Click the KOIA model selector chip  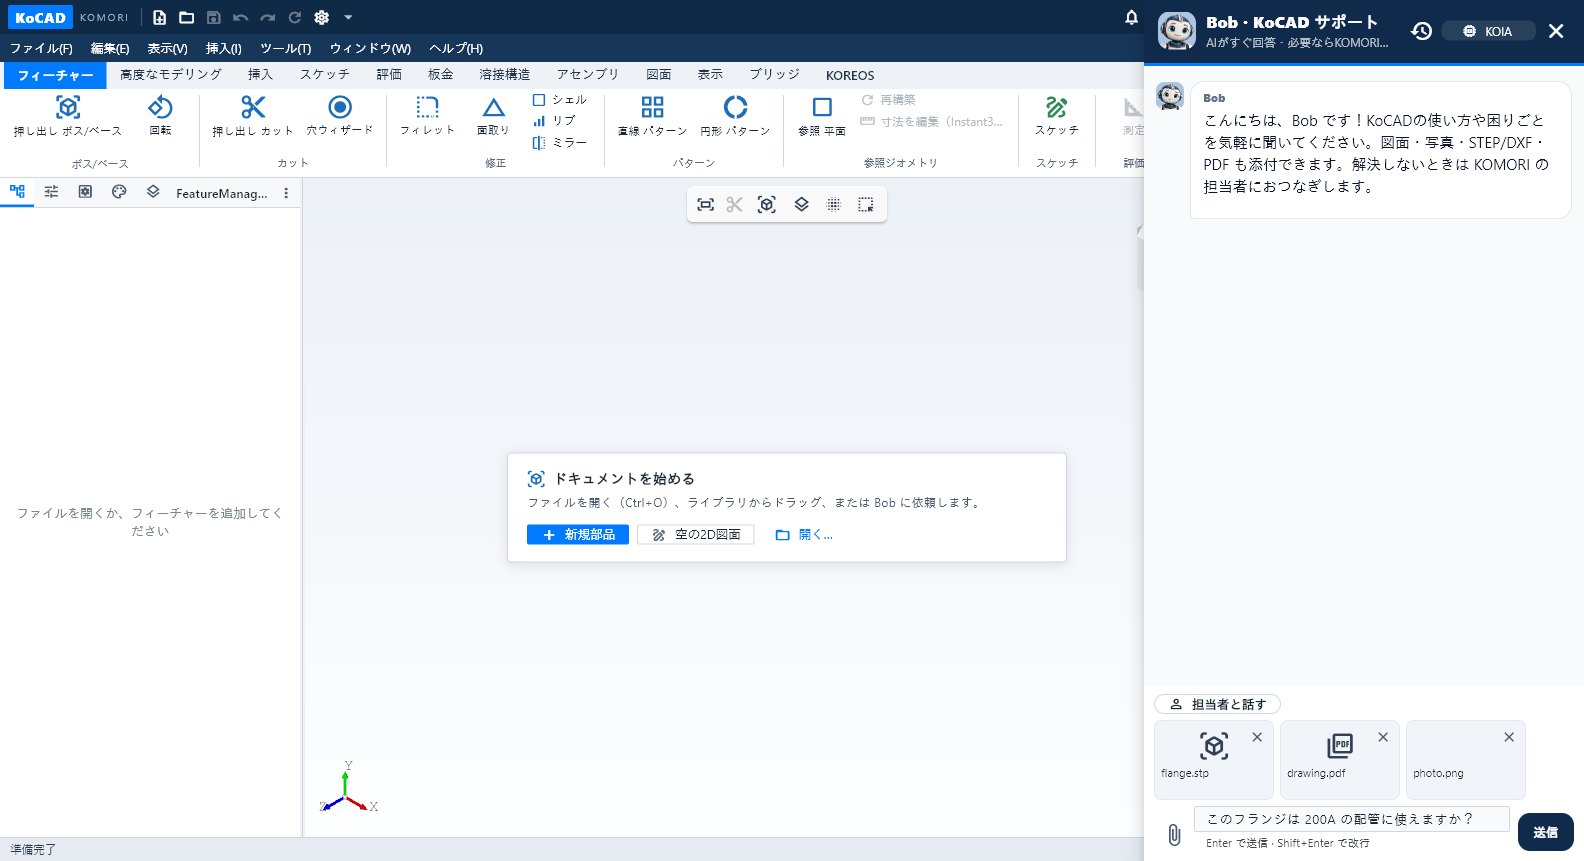(x=1488, y=31)
